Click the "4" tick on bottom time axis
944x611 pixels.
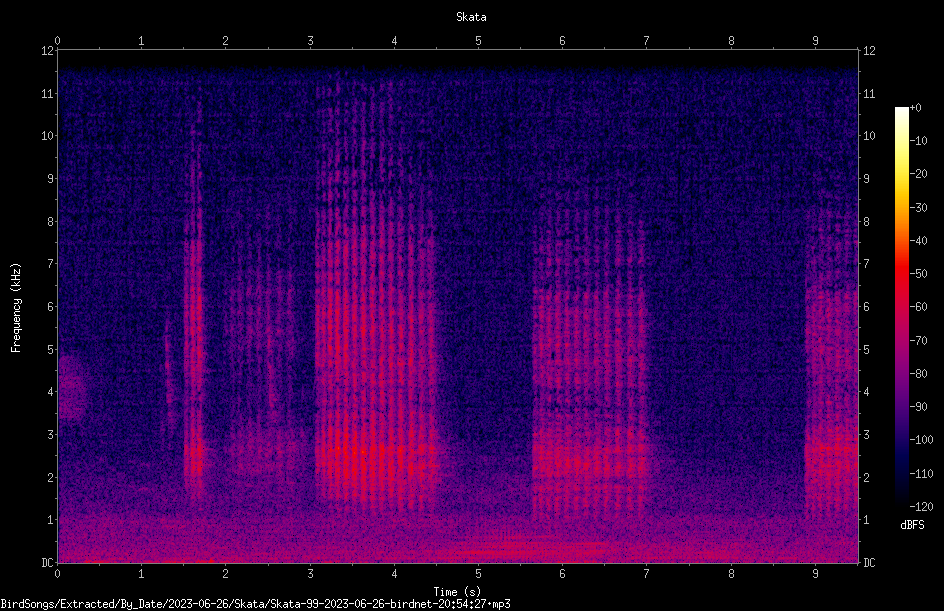click(x=394, y=574)
